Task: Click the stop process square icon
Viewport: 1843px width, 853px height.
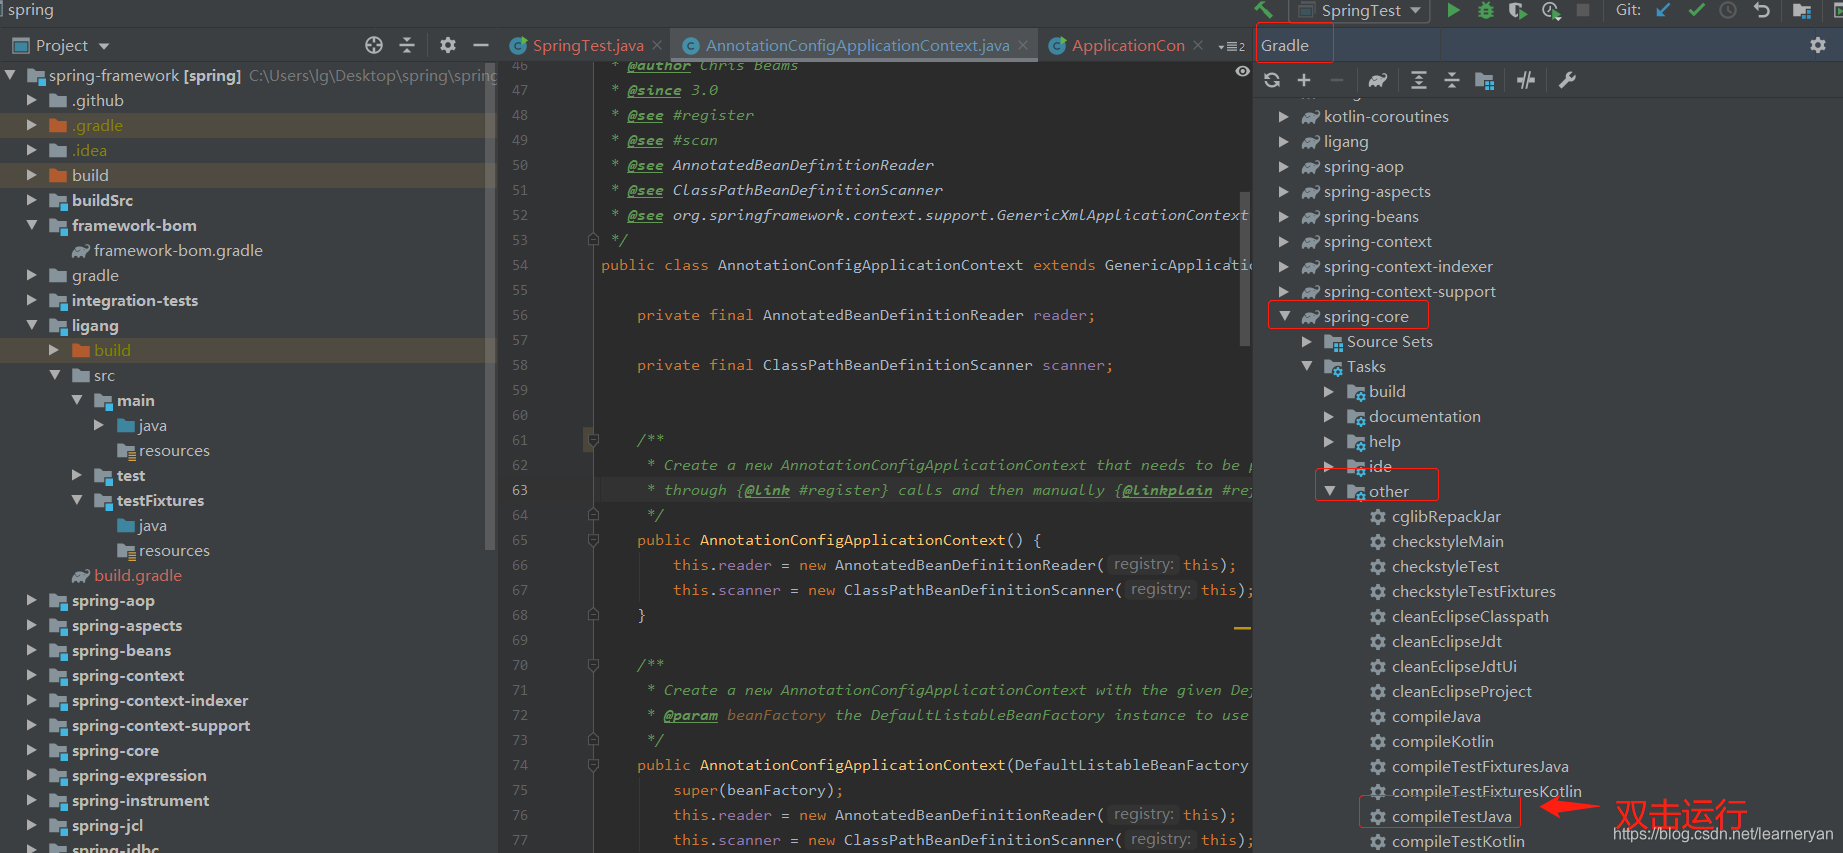Action: (x=1583, y=10)
